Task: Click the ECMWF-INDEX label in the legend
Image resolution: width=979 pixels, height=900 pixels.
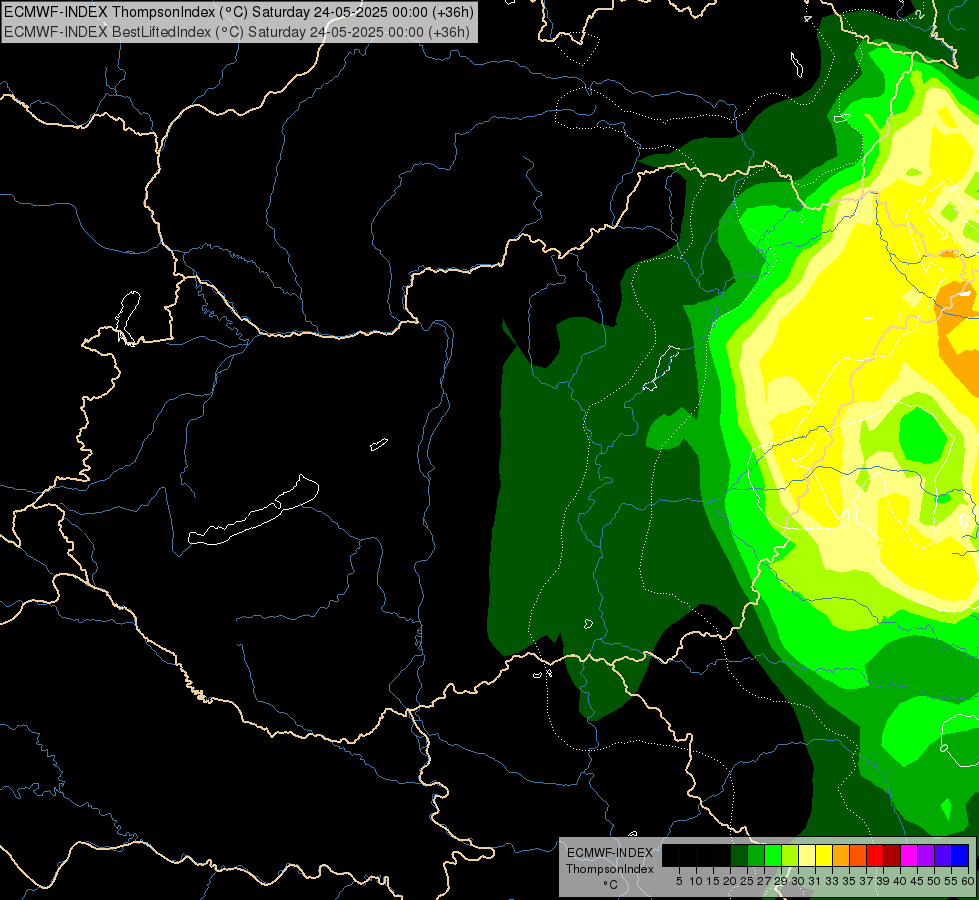Action: pos(610,853)
